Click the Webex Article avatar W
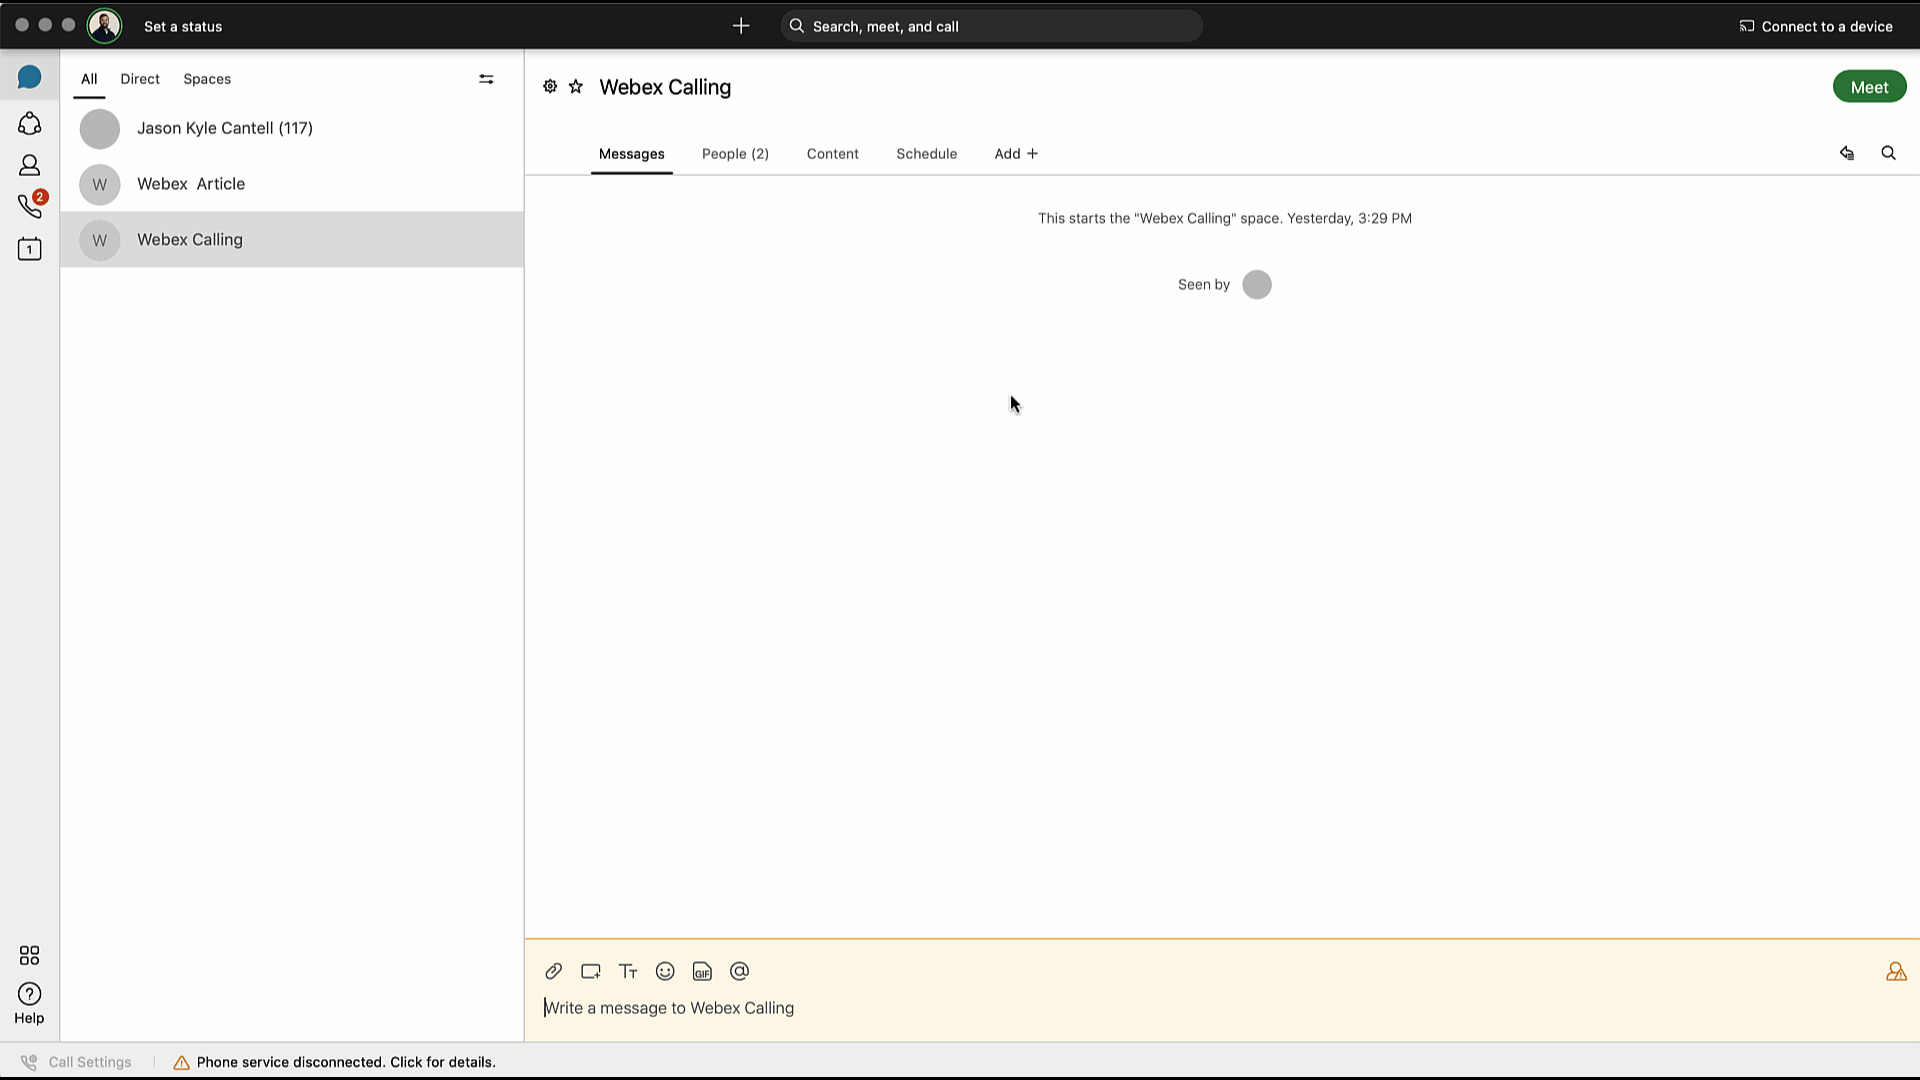The image size is (1920, 1080). coord(100,185)
